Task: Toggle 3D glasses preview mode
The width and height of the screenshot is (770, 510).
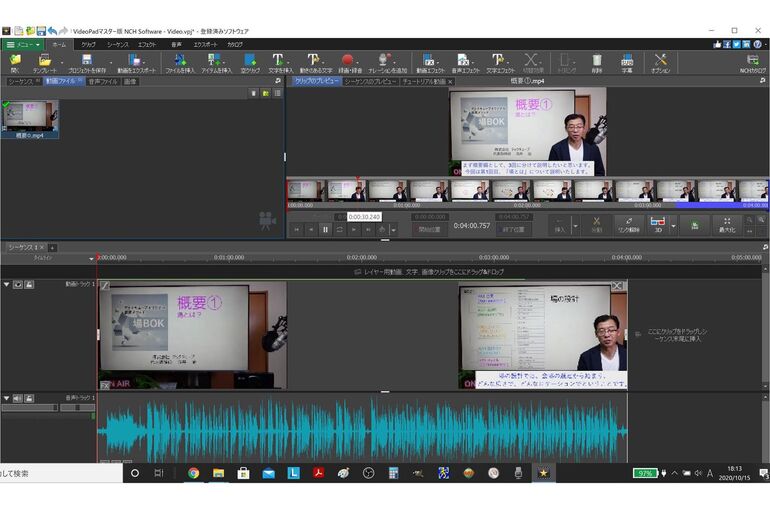Action: coord(658,225)
